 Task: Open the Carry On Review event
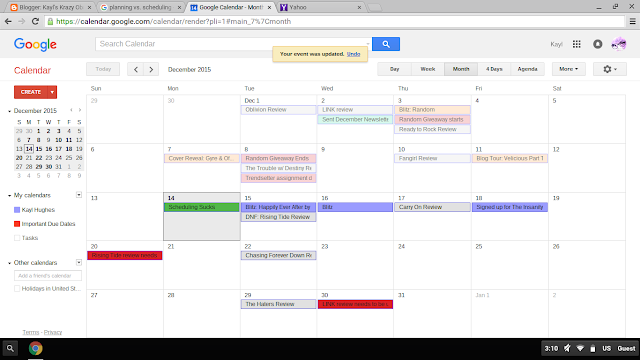point(432,207)
